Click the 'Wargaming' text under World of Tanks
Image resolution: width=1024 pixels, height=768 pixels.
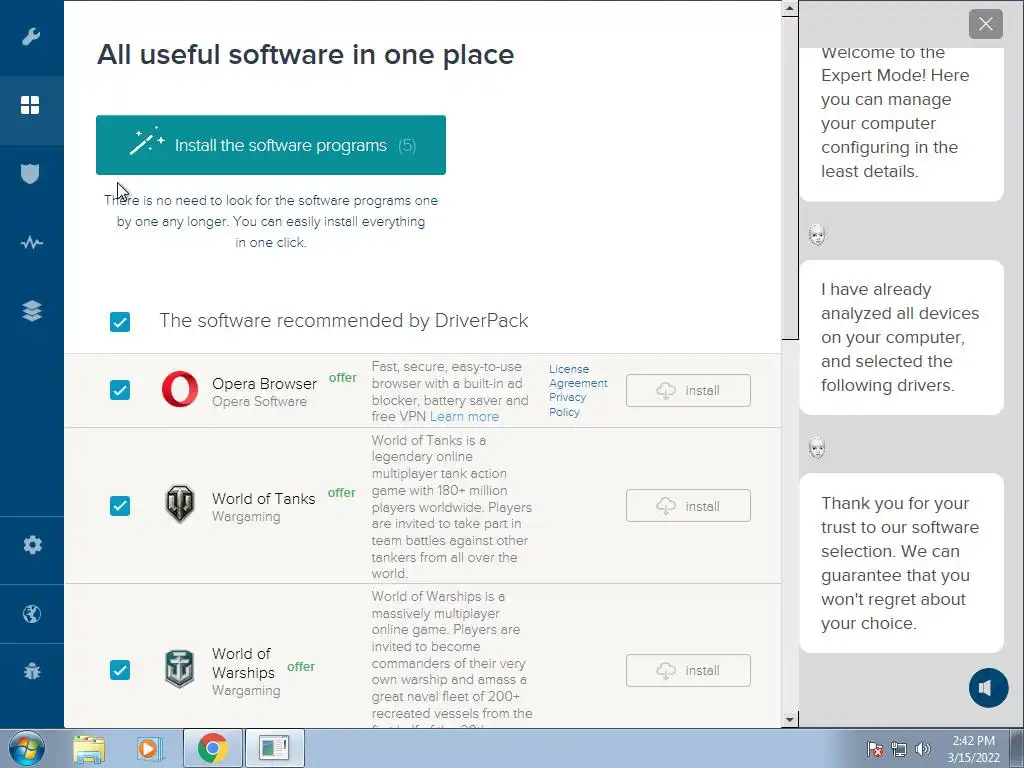246,517
